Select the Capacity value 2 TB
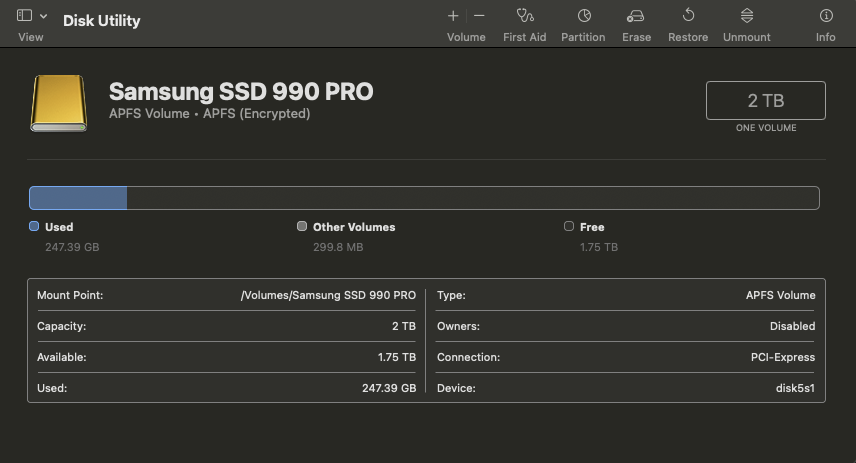This screenshot has height=463, width=856. (x=404, y=326)
